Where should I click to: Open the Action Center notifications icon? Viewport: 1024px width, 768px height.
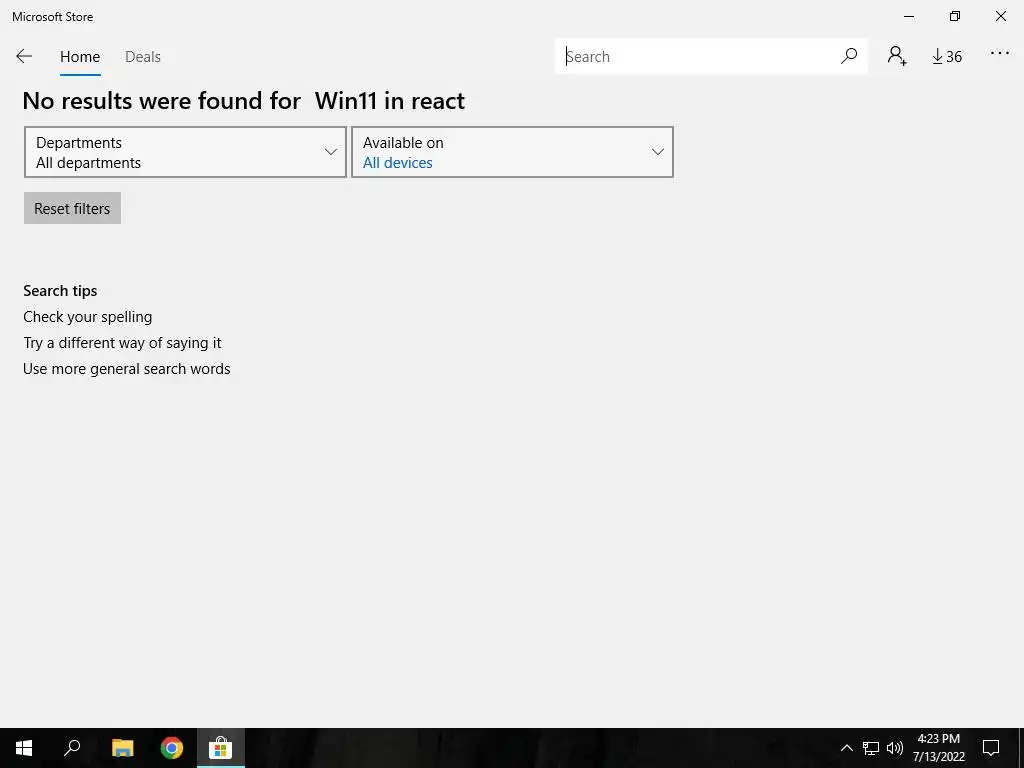(991, 748)
